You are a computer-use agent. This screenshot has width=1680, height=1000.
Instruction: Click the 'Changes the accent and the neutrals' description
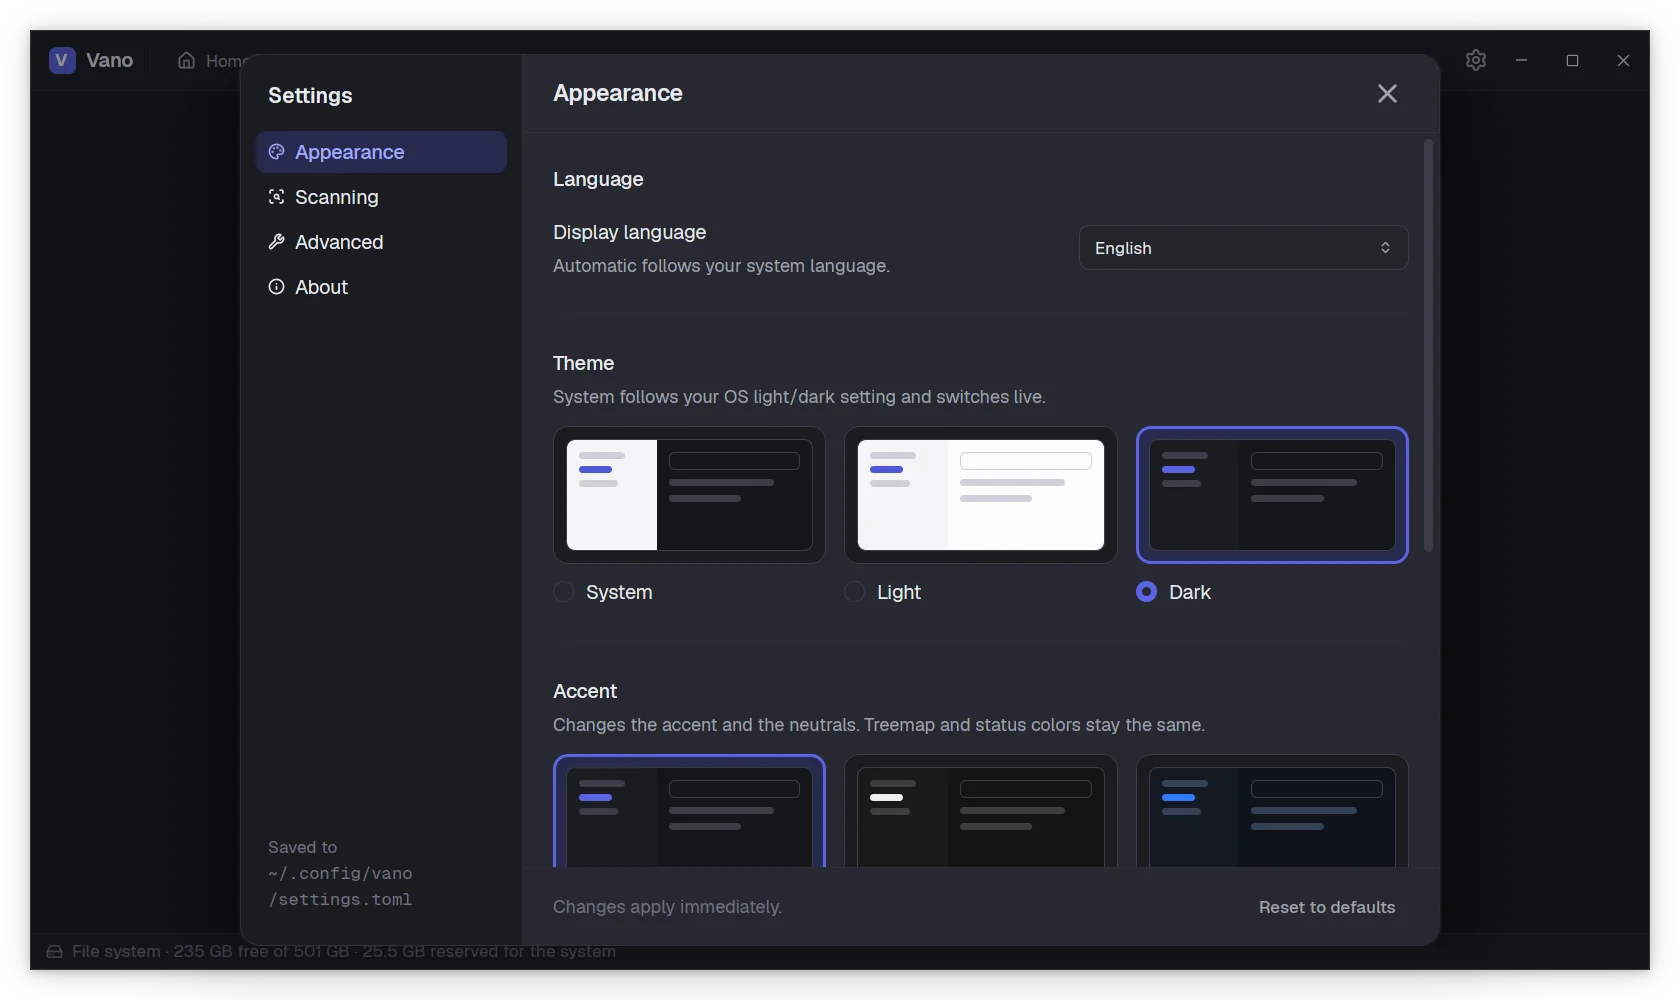tap(879, 725)
